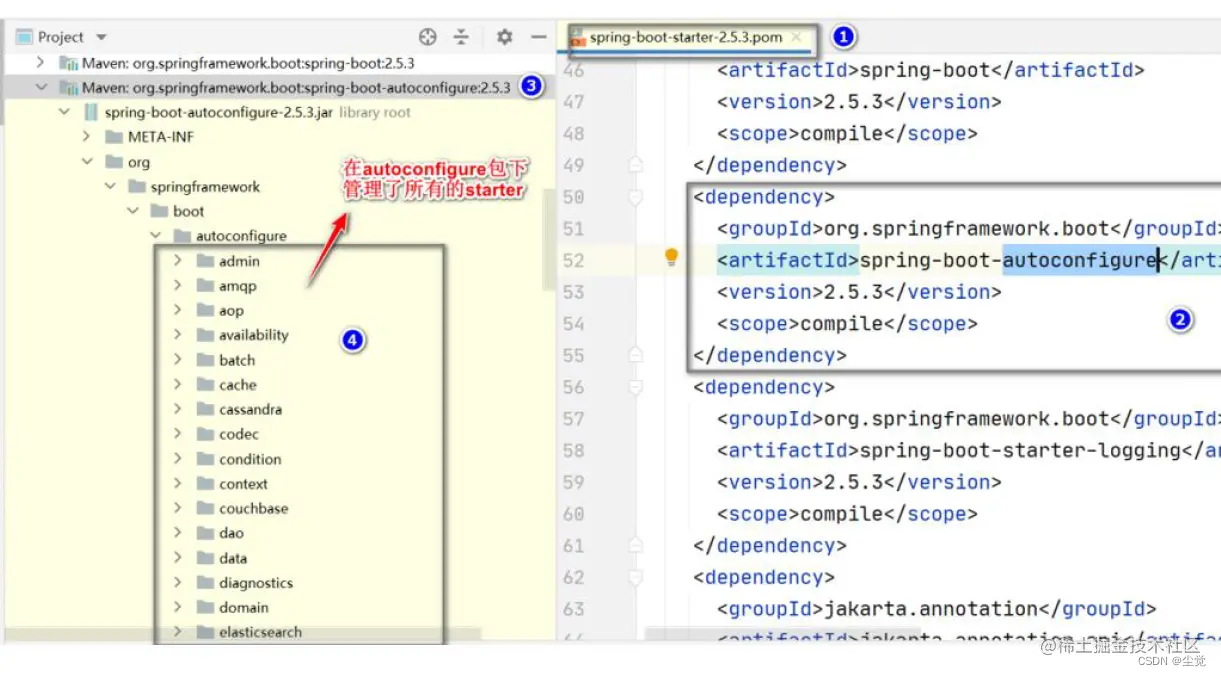Viewport: 1221px width, 676px height.
Task: Click the yellow intention bulb on line 52
Action: tap(672, 259)
